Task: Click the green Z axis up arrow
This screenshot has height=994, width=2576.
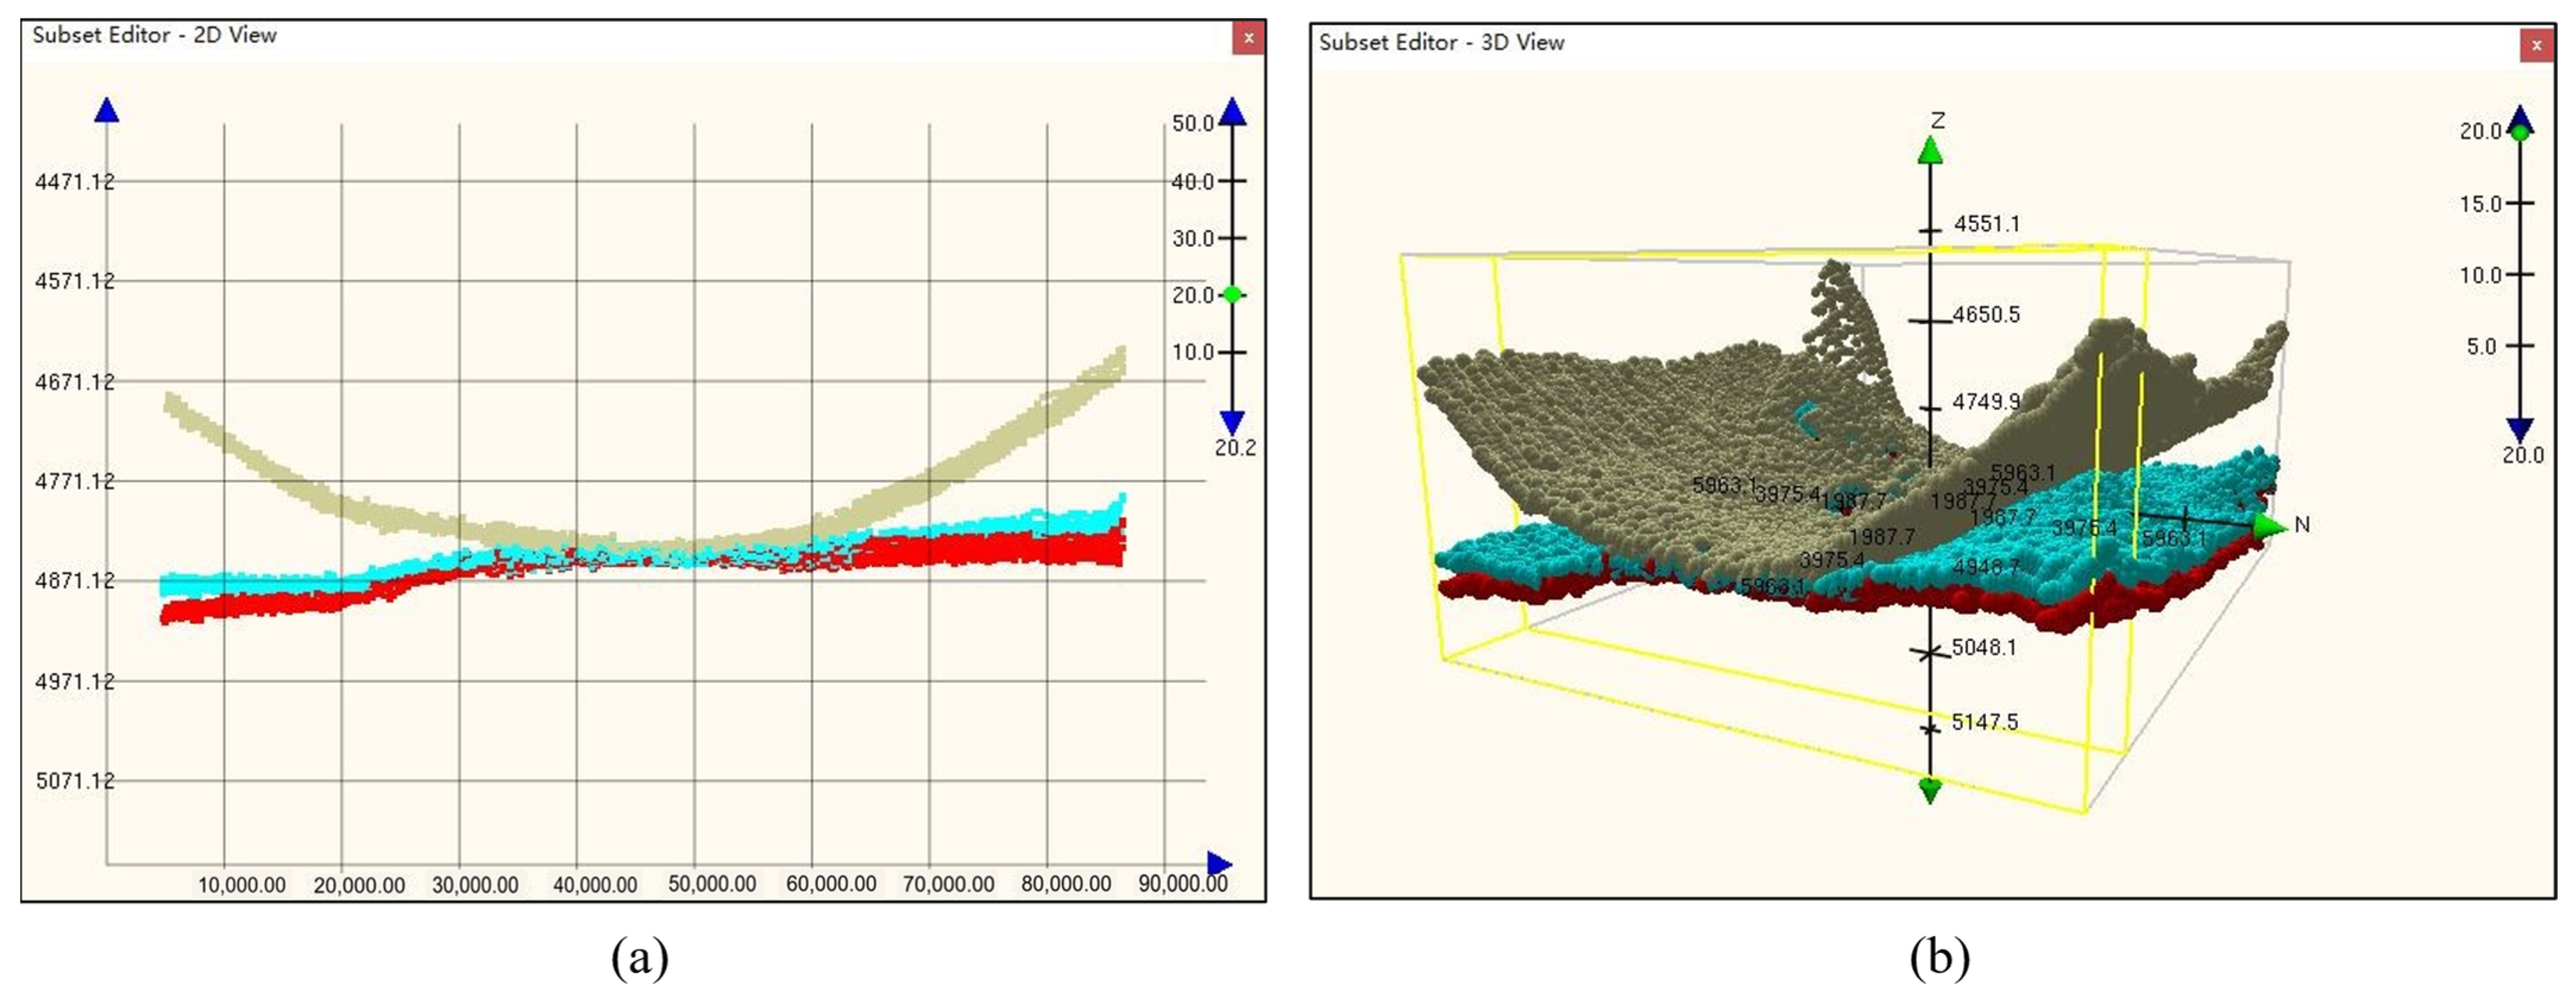Action: pyautogui.click(x=1930, y=151)
